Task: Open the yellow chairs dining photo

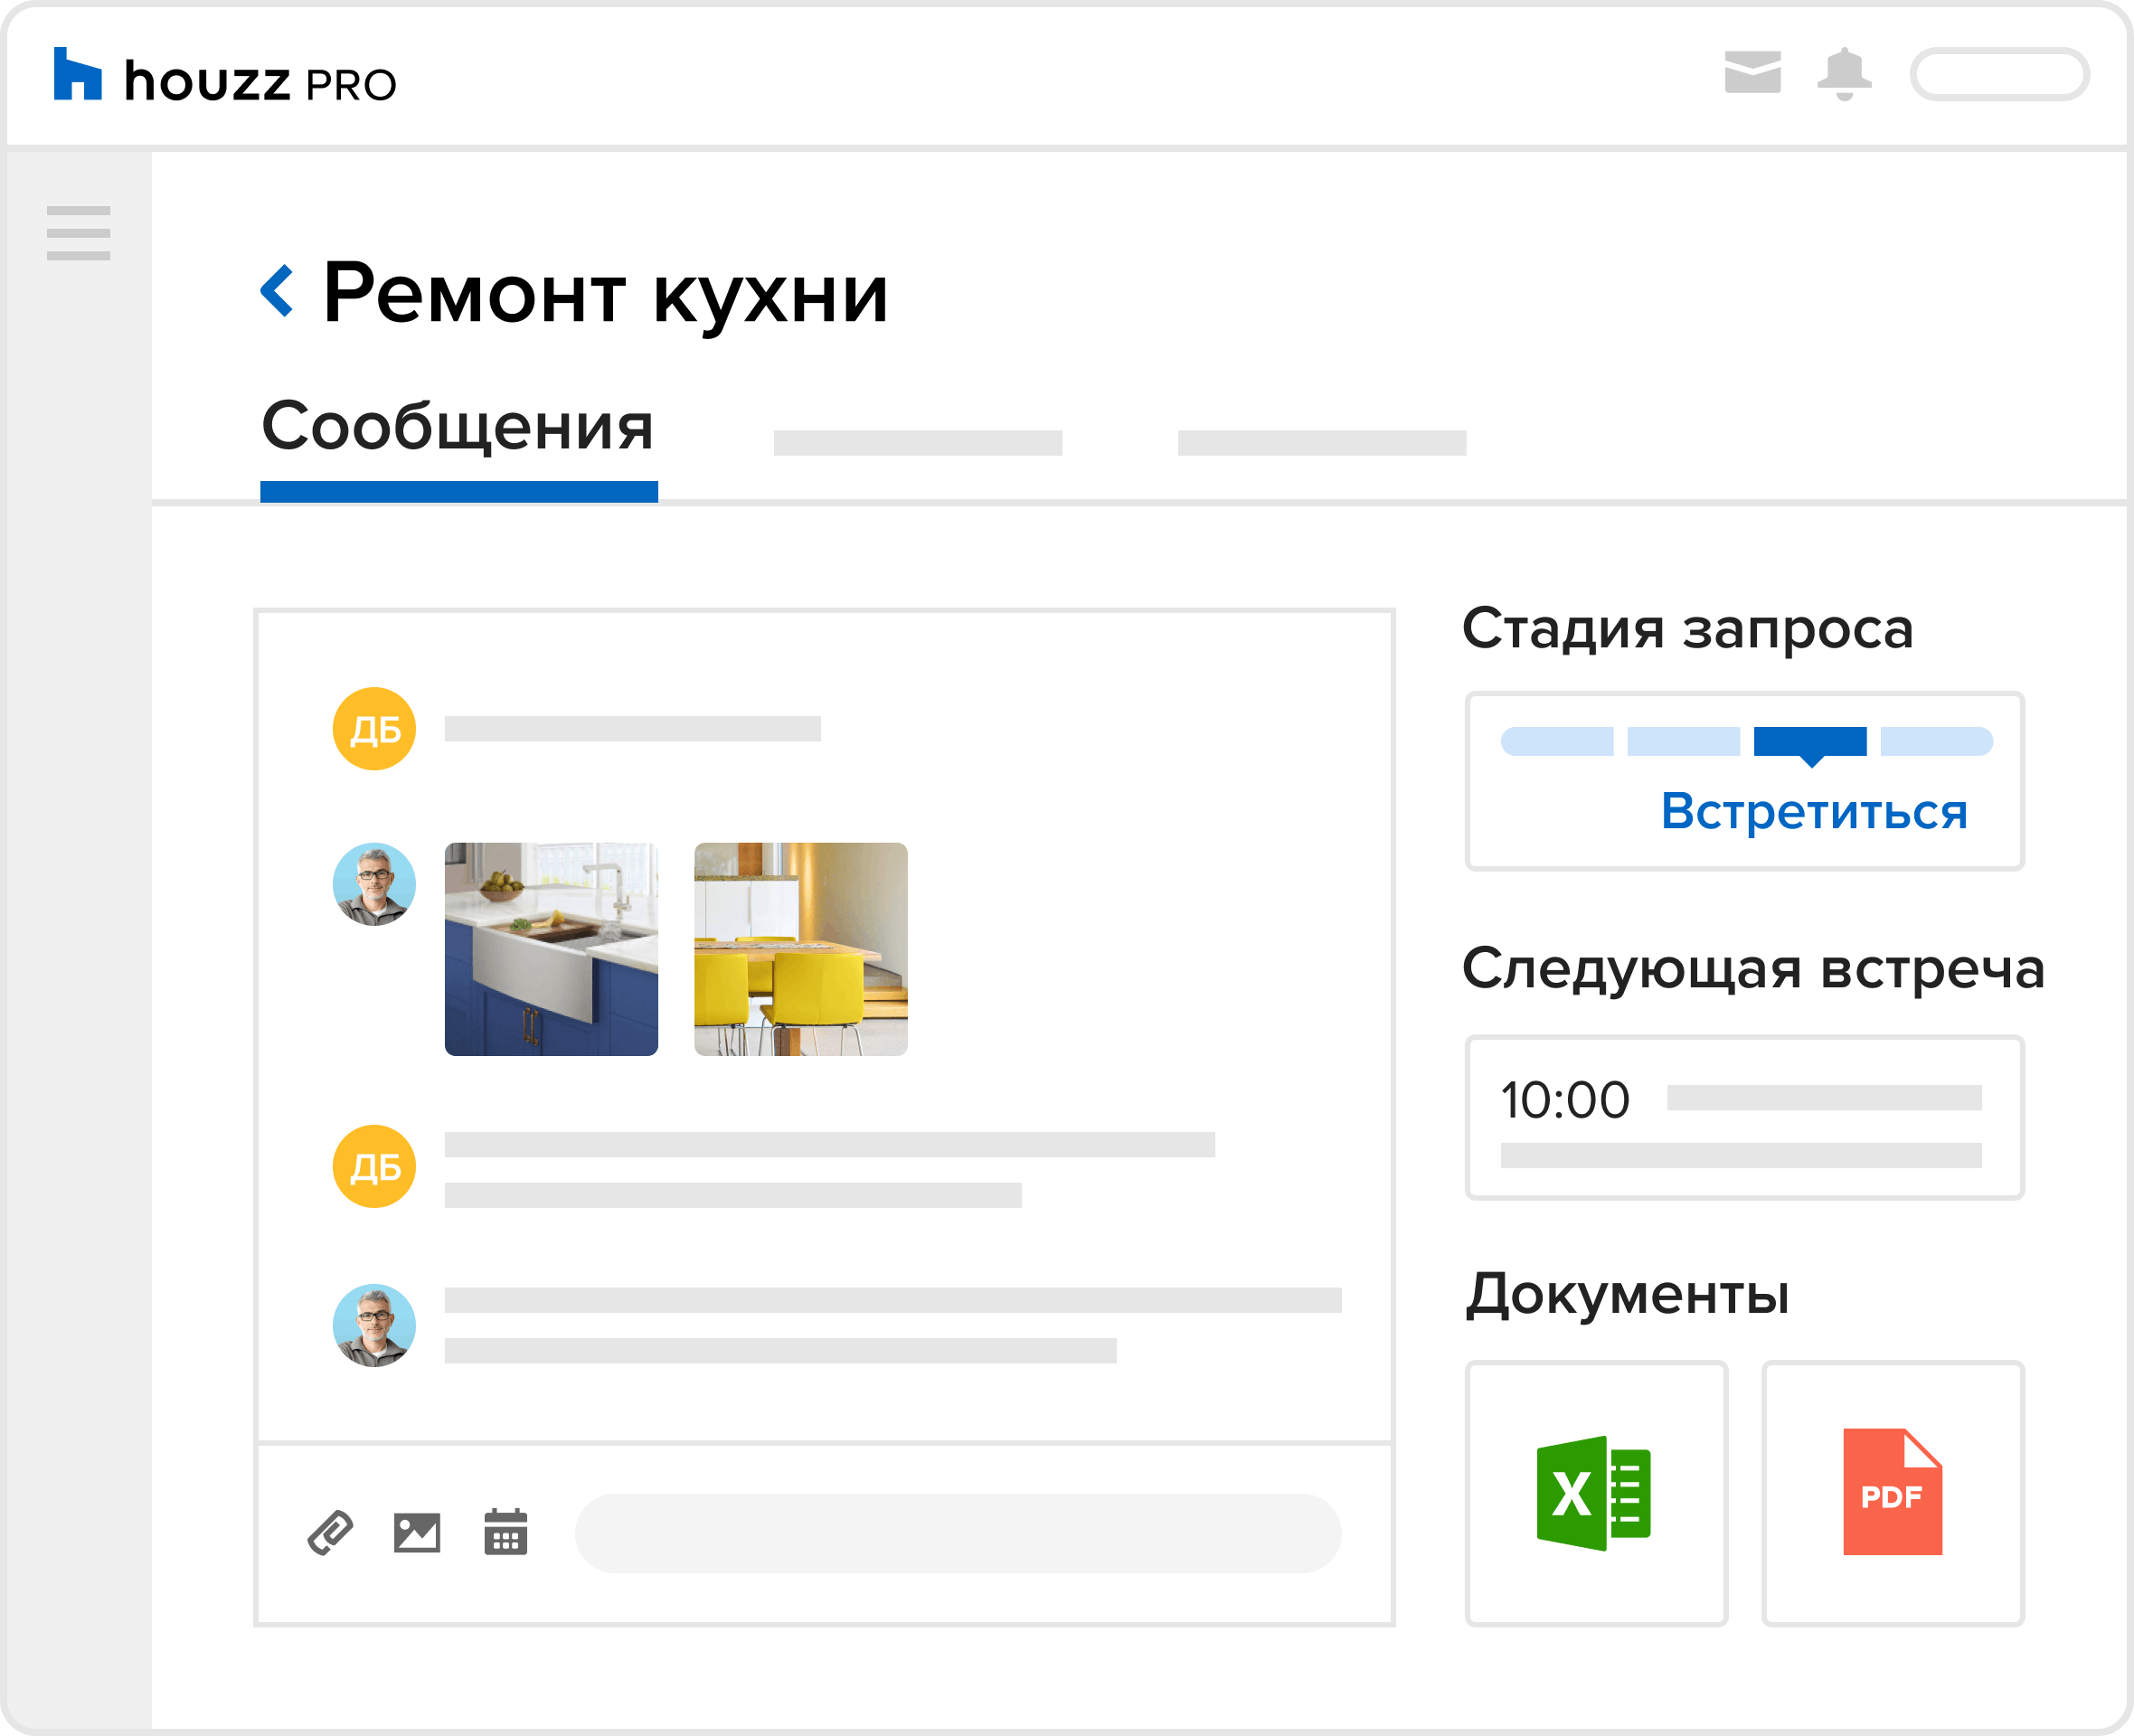Action: (800, 948)
